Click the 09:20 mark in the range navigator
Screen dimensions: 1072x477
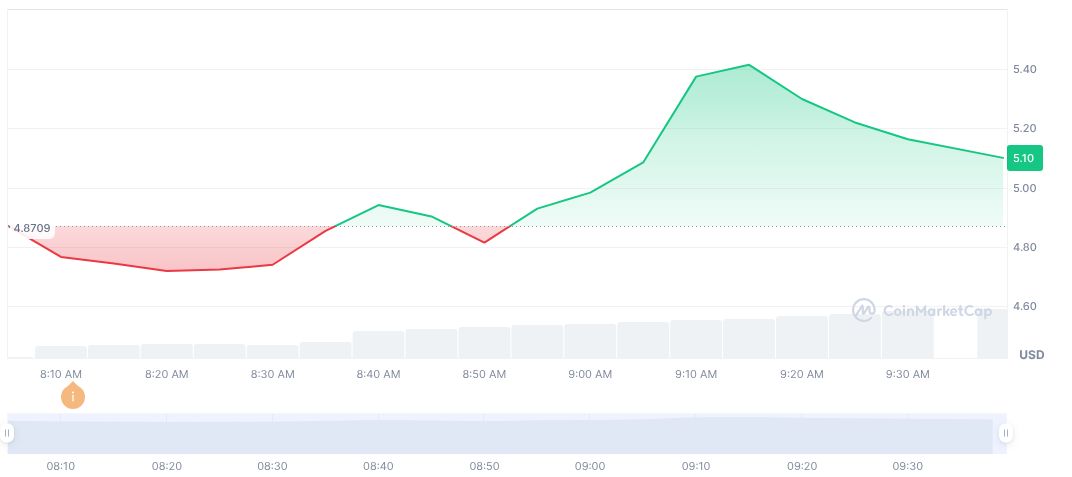(x=802, y=466)
